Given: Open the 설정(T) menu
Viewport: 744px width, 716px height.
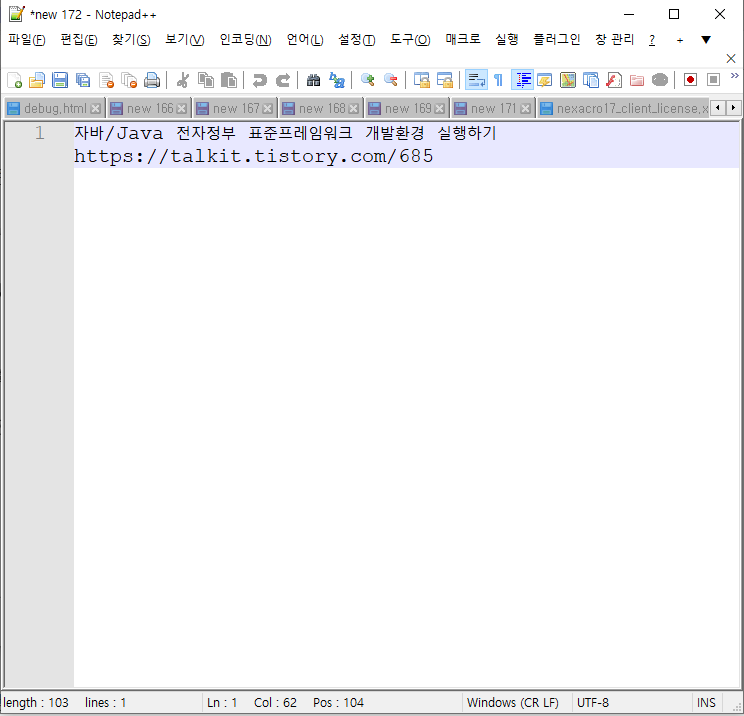Looking at the screenshot, I should (356, 39).
